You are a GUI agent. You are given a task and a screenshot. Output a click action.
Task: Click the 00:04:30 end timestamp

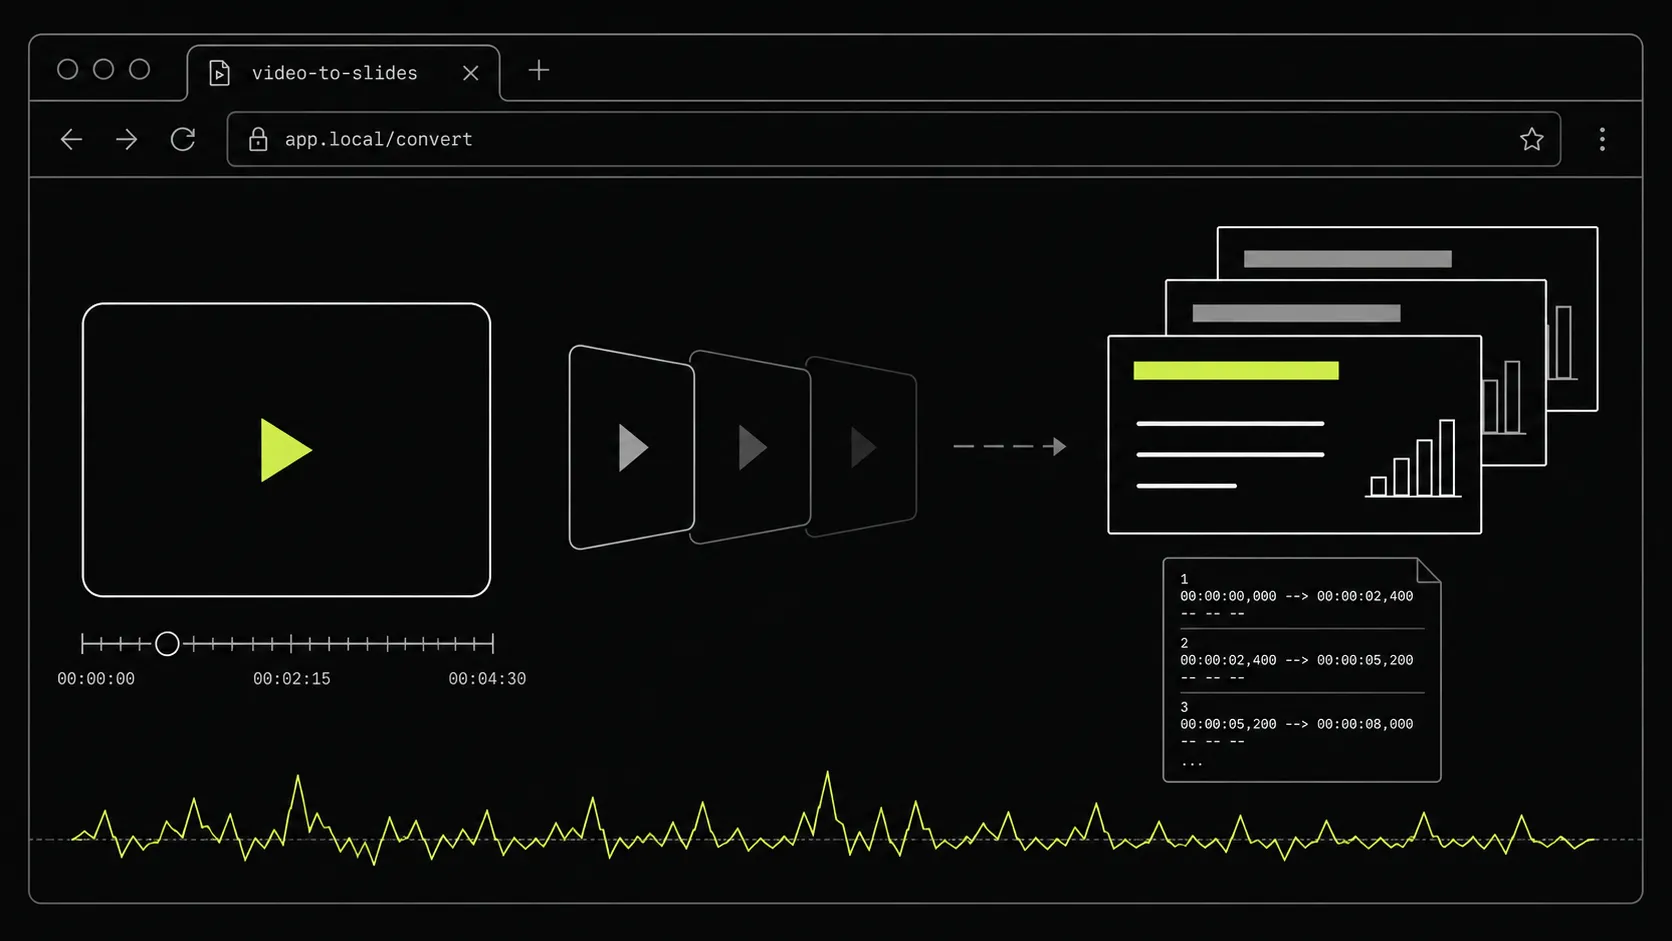[487, 679]
